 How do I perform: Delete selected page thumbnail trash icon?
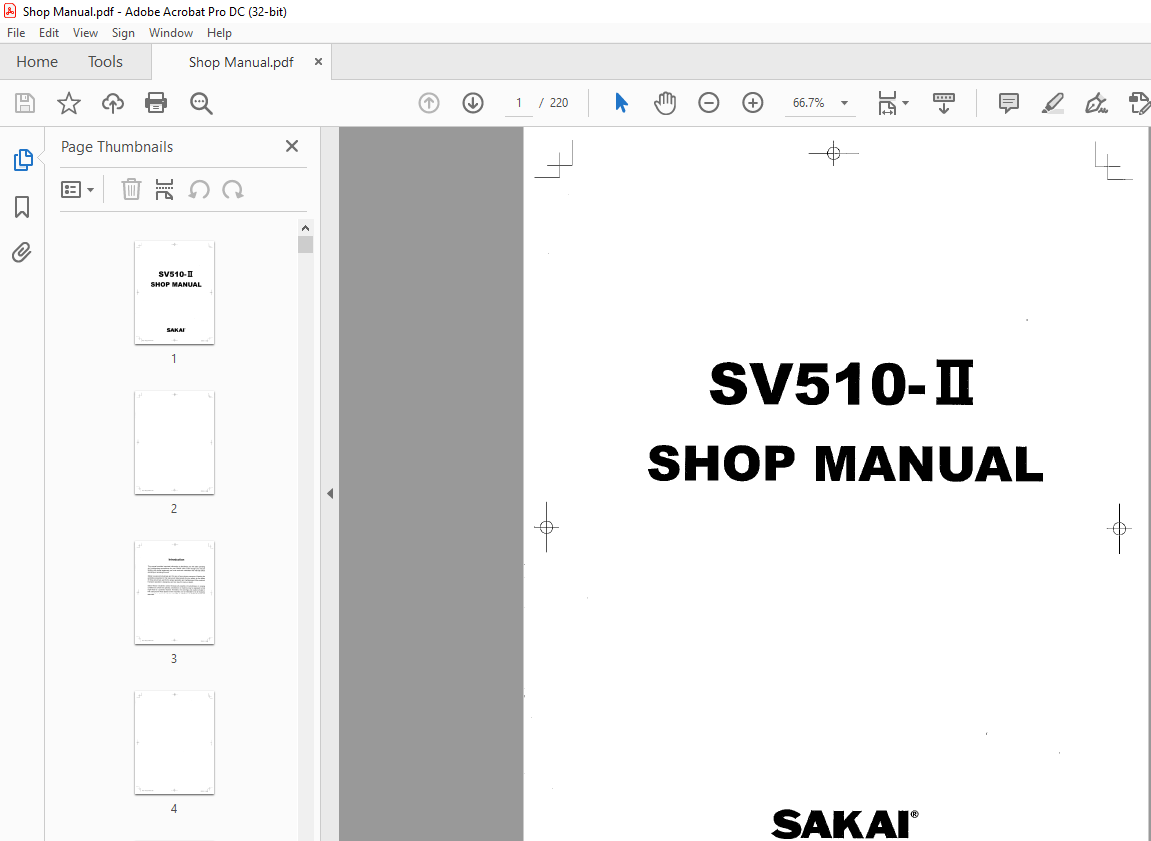[x=131, y=189]
